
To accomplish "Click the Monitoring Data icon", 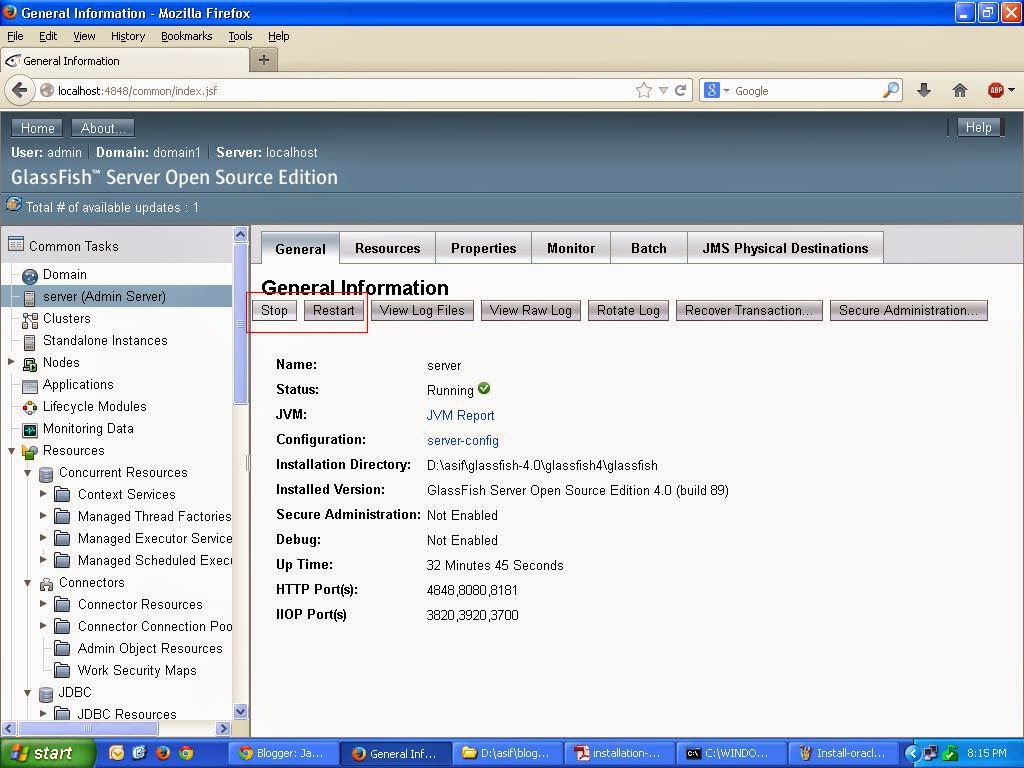I will tap(29, 430).
